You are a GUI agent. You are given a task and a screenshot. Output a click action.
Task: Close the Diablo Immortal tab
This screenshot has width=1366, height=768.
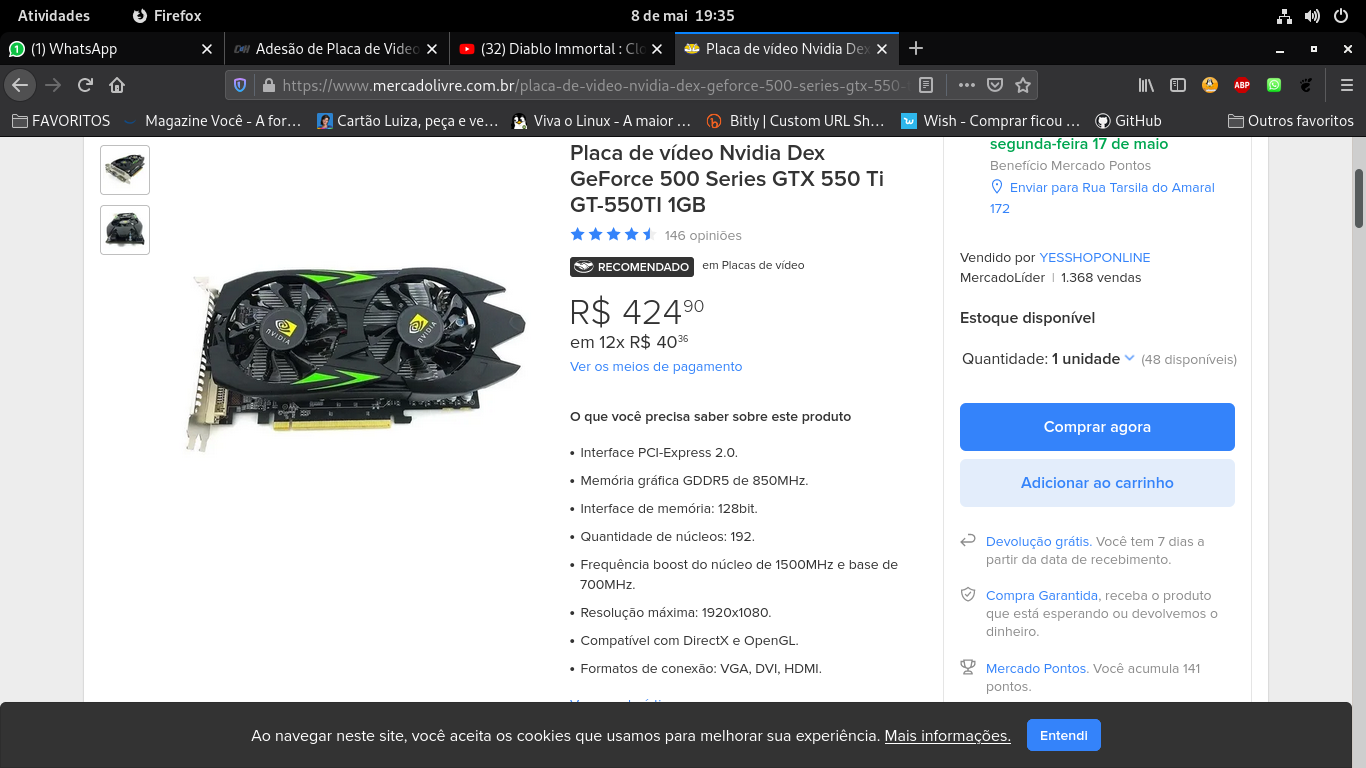pos(657,48)
